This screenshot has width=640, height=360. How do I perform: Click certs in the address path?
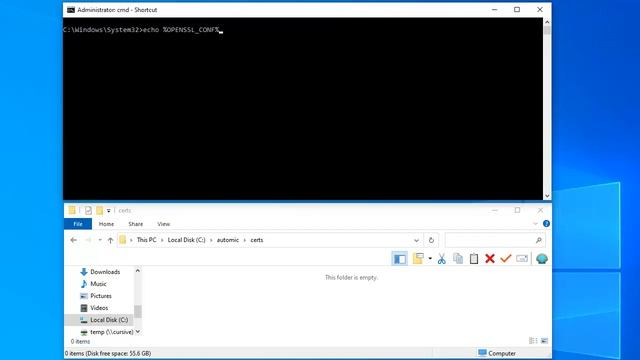(x=257, y=240)
